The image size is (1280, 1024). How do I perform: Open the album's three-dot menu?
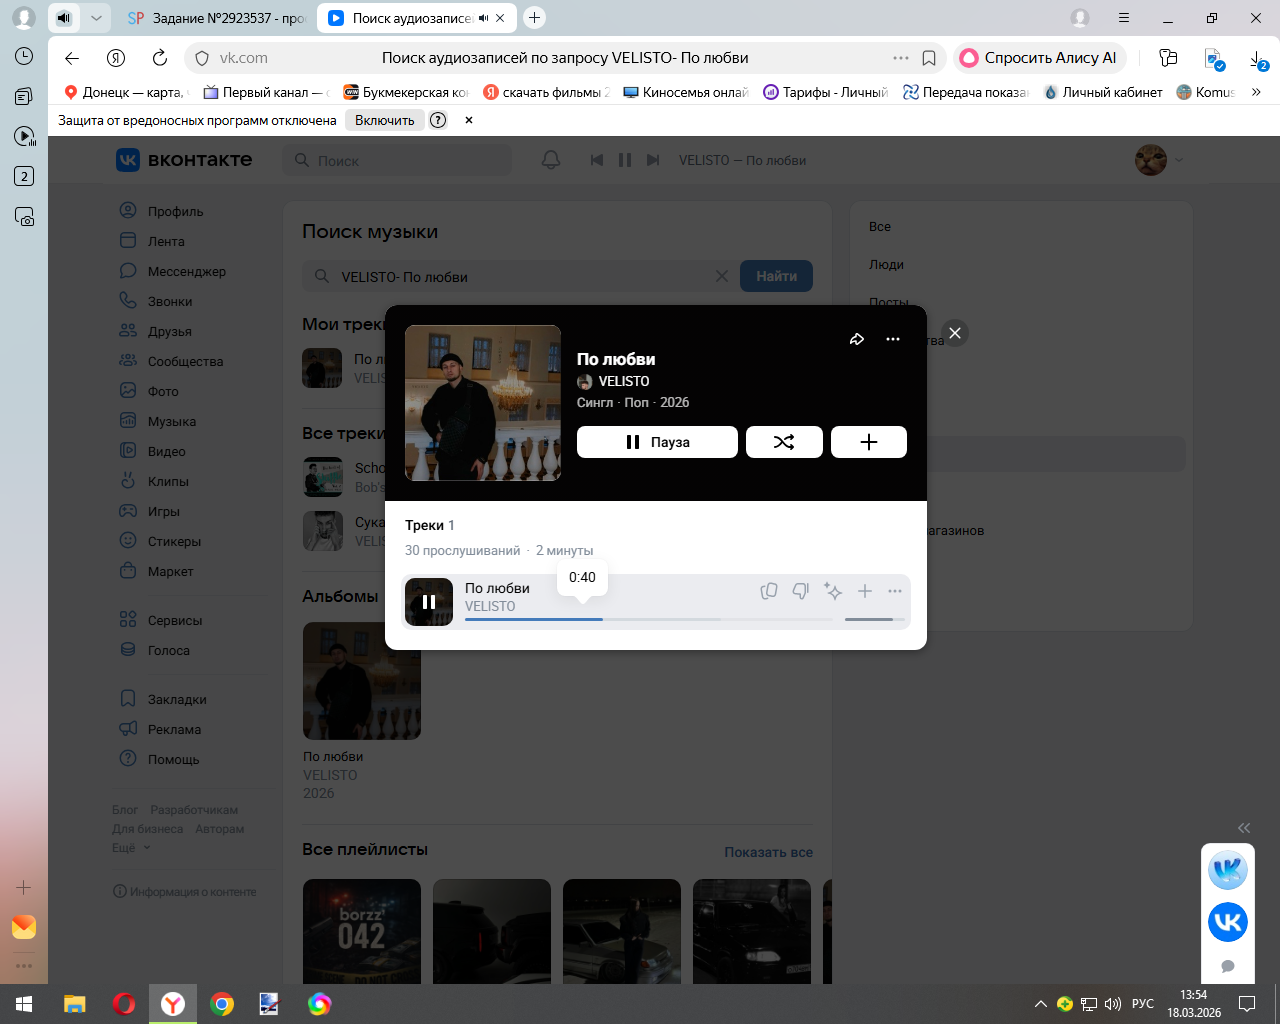[x=893, y=339]
